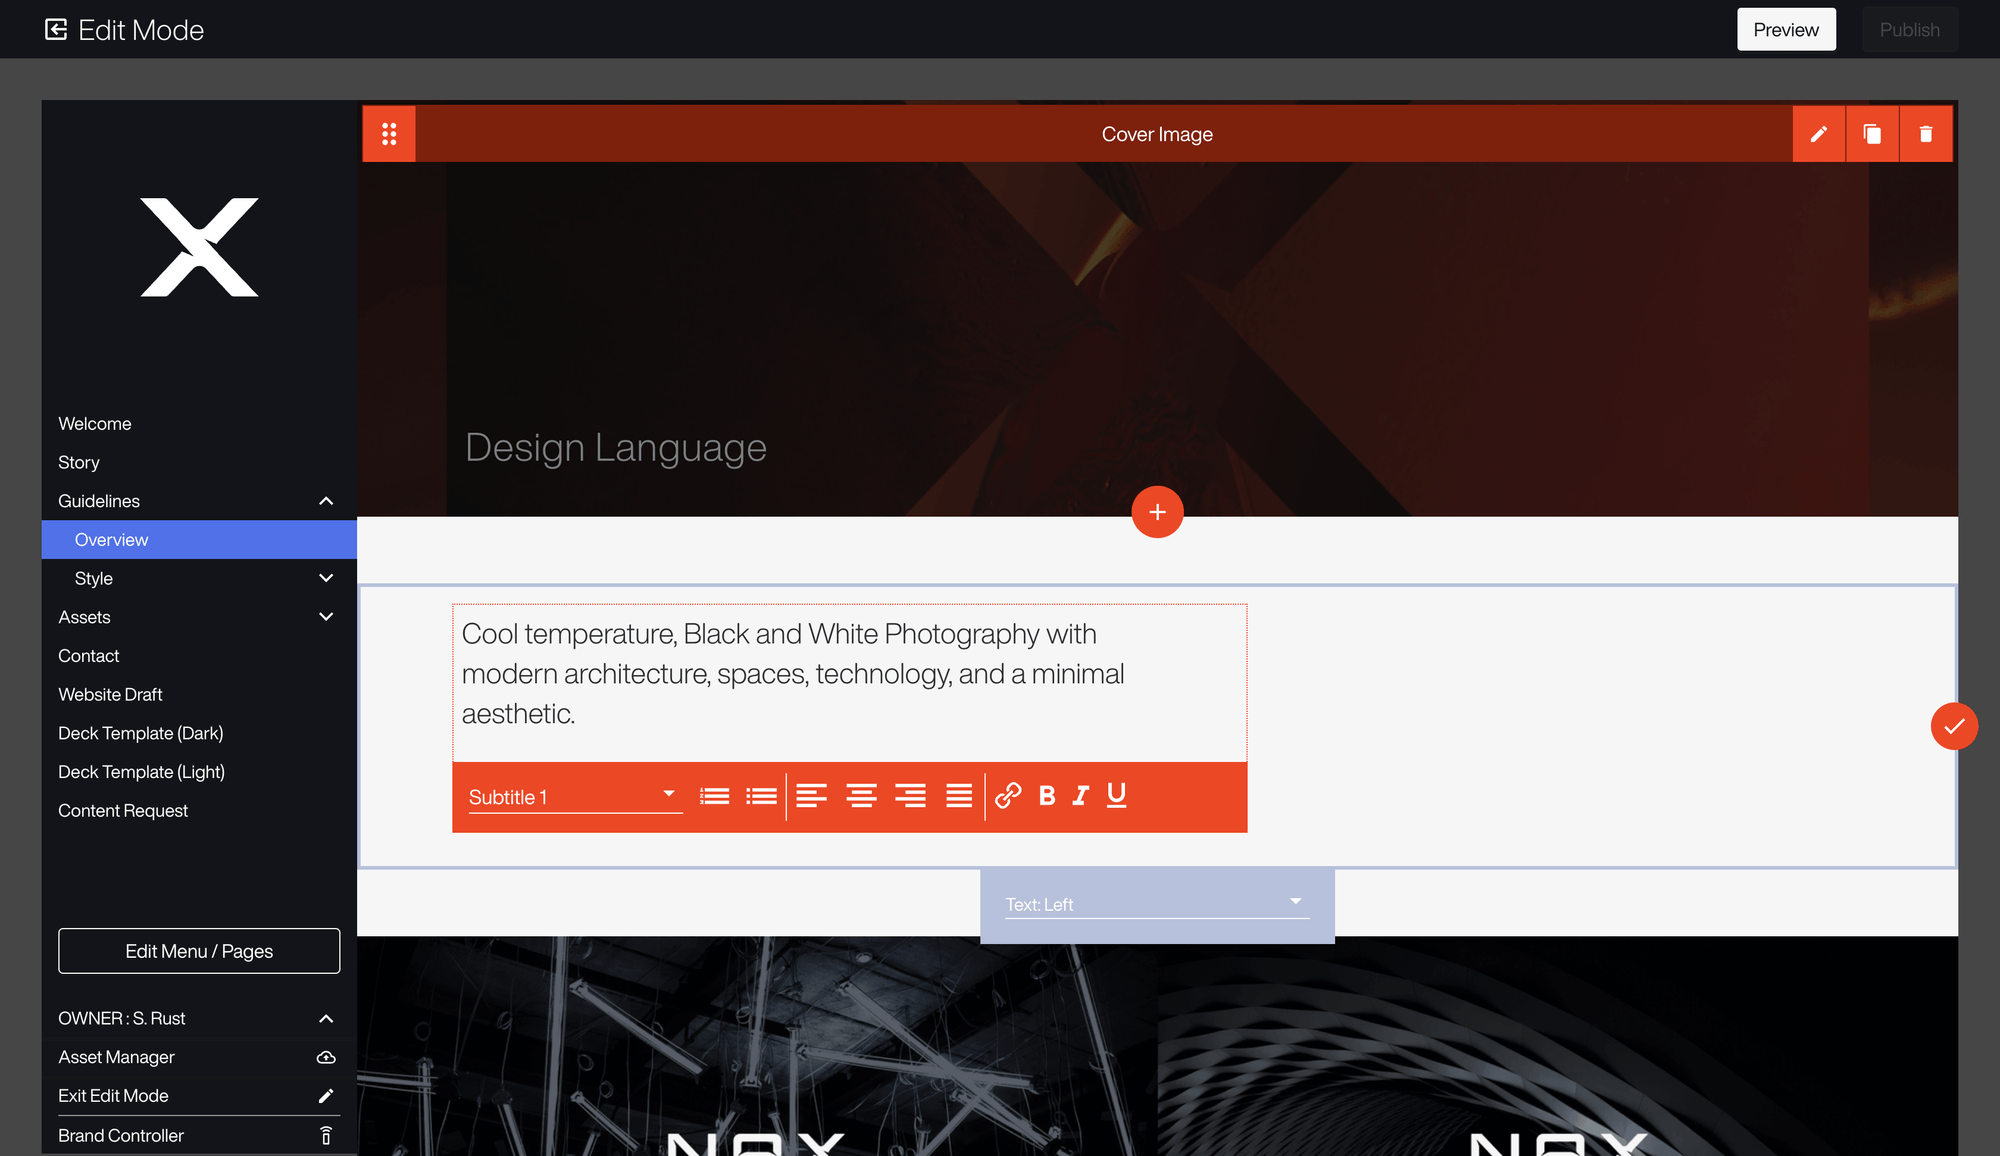
Task: Confirm text edits with checkmark button
Action: 1954,726
